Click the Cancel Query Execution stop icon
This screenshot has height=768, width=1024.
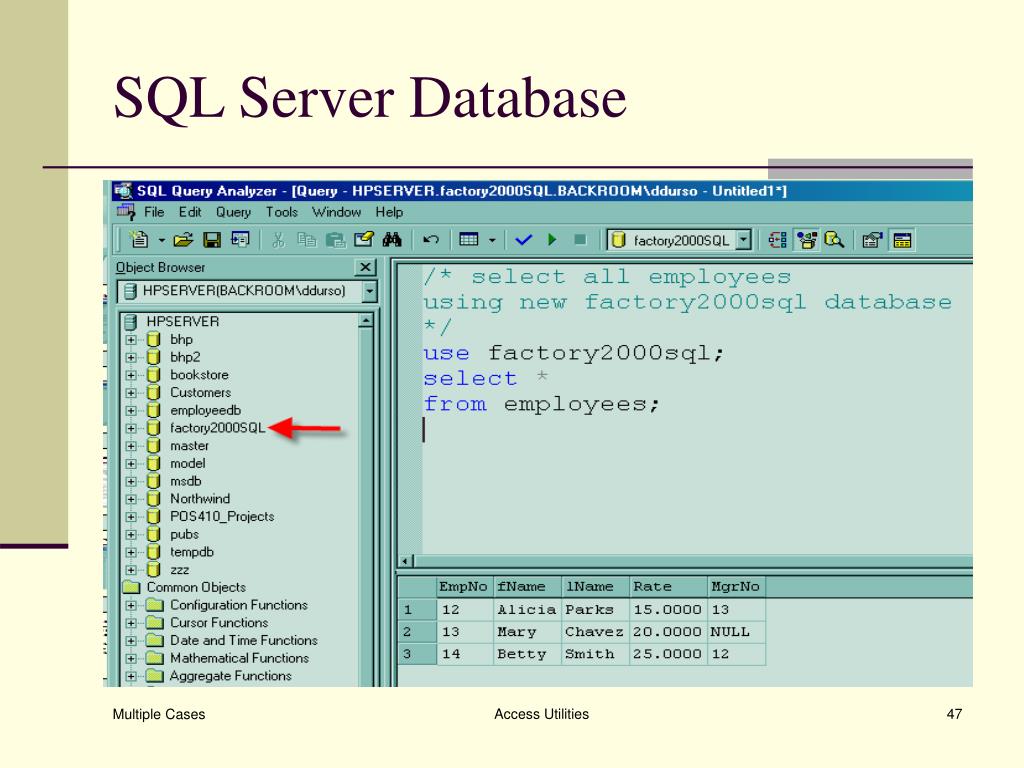click(x=580, y=240)
